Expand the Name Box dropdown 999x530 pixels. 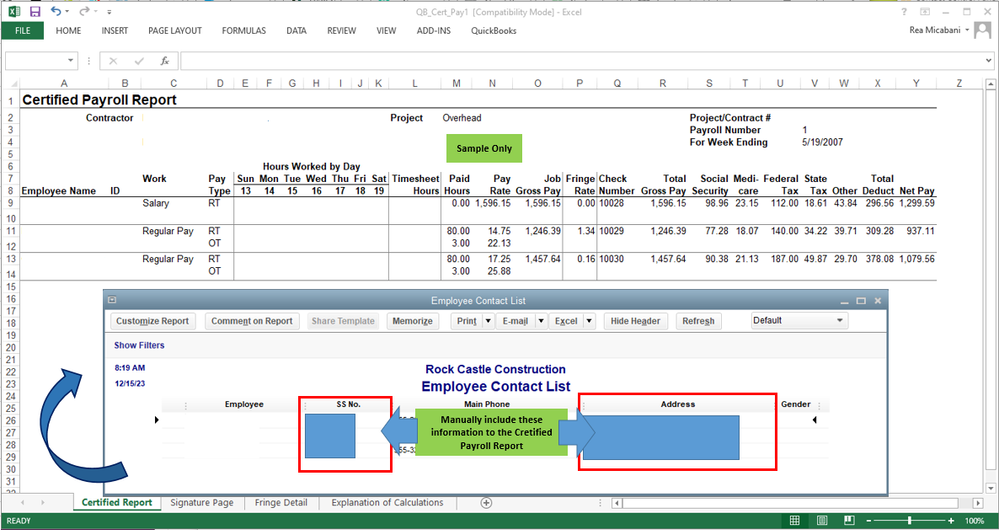[x=70, y=61]
